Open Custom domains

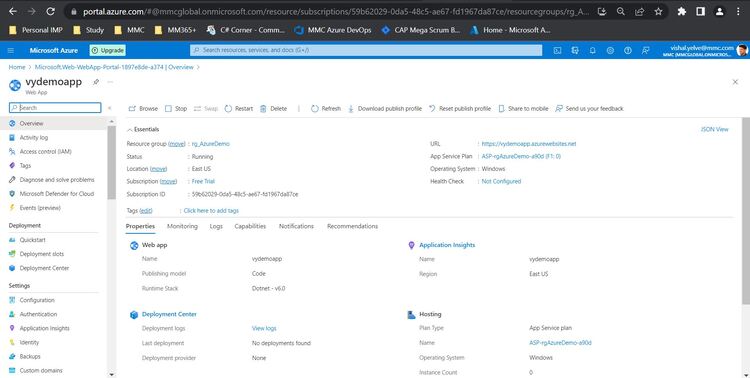(41, 370)
